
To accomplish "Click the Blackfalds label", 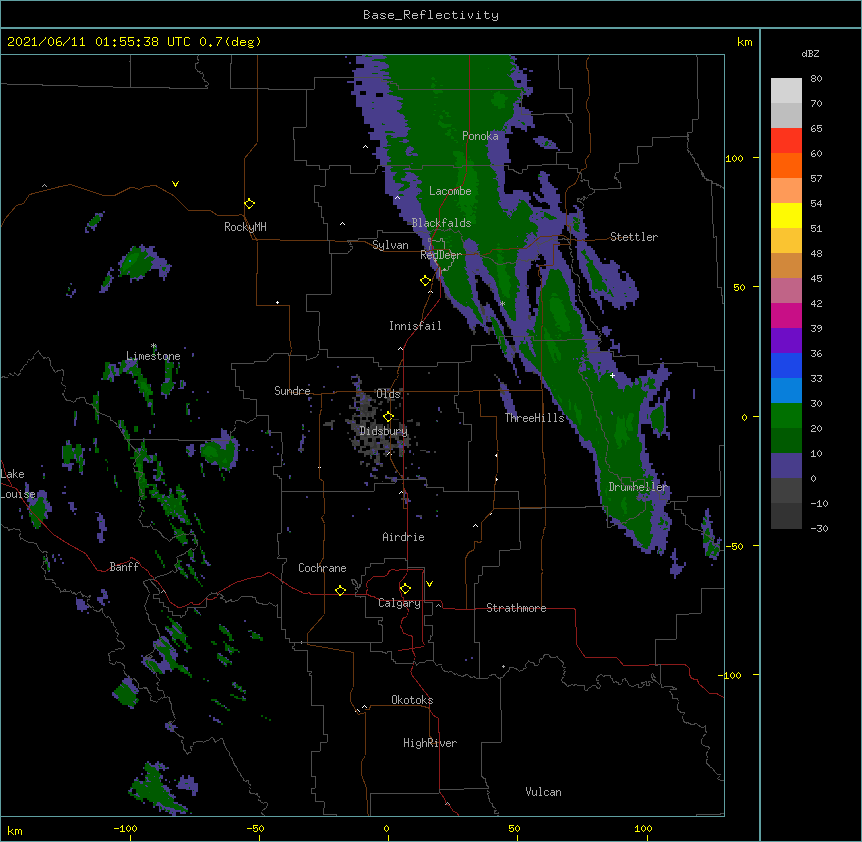I will point(441,223).
